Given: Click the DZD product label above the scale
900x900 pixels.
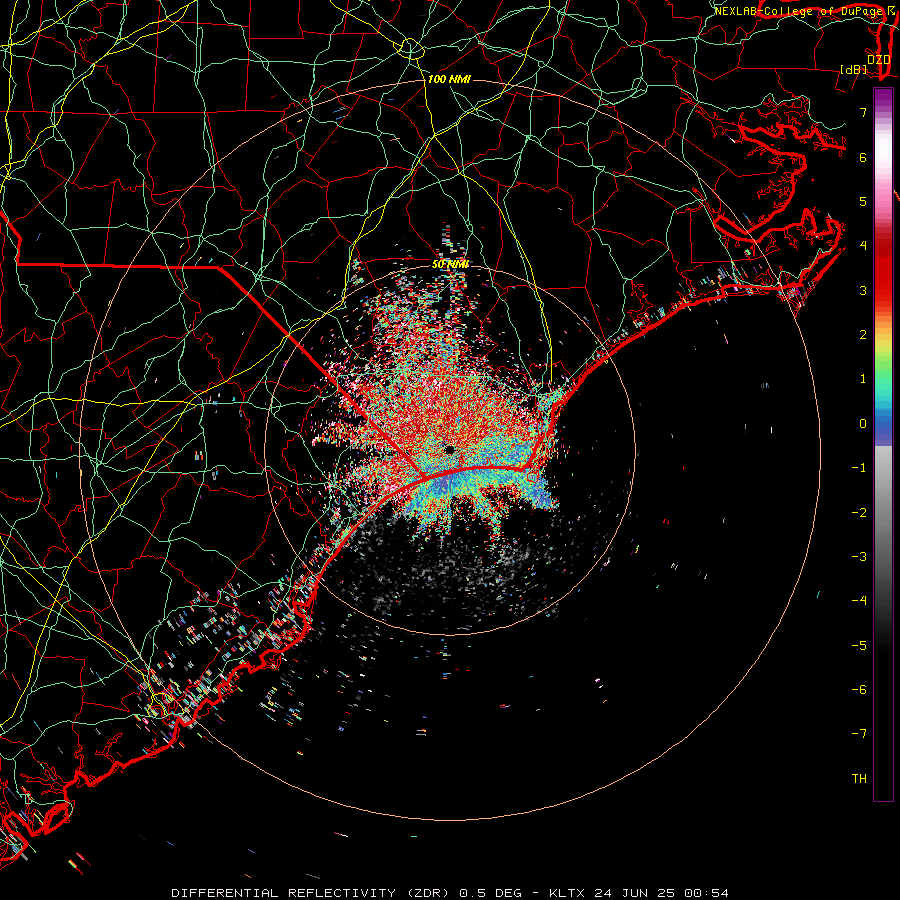Looking at the screenshot, I should 879,59.
